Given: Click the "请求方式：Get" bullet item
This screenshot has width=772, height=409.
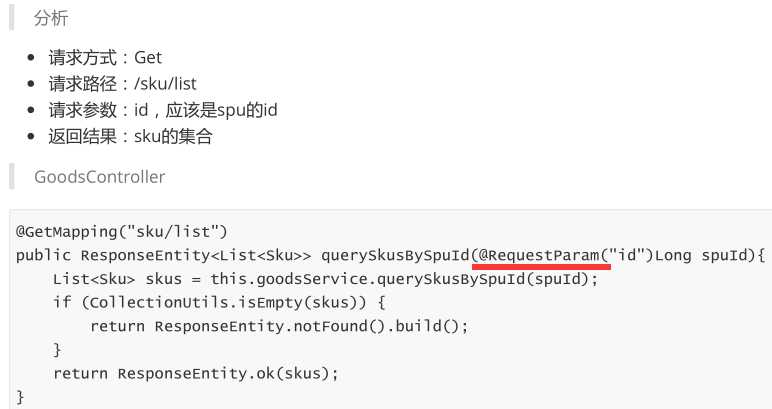Looking at the screenshot, I should point(105,58).
